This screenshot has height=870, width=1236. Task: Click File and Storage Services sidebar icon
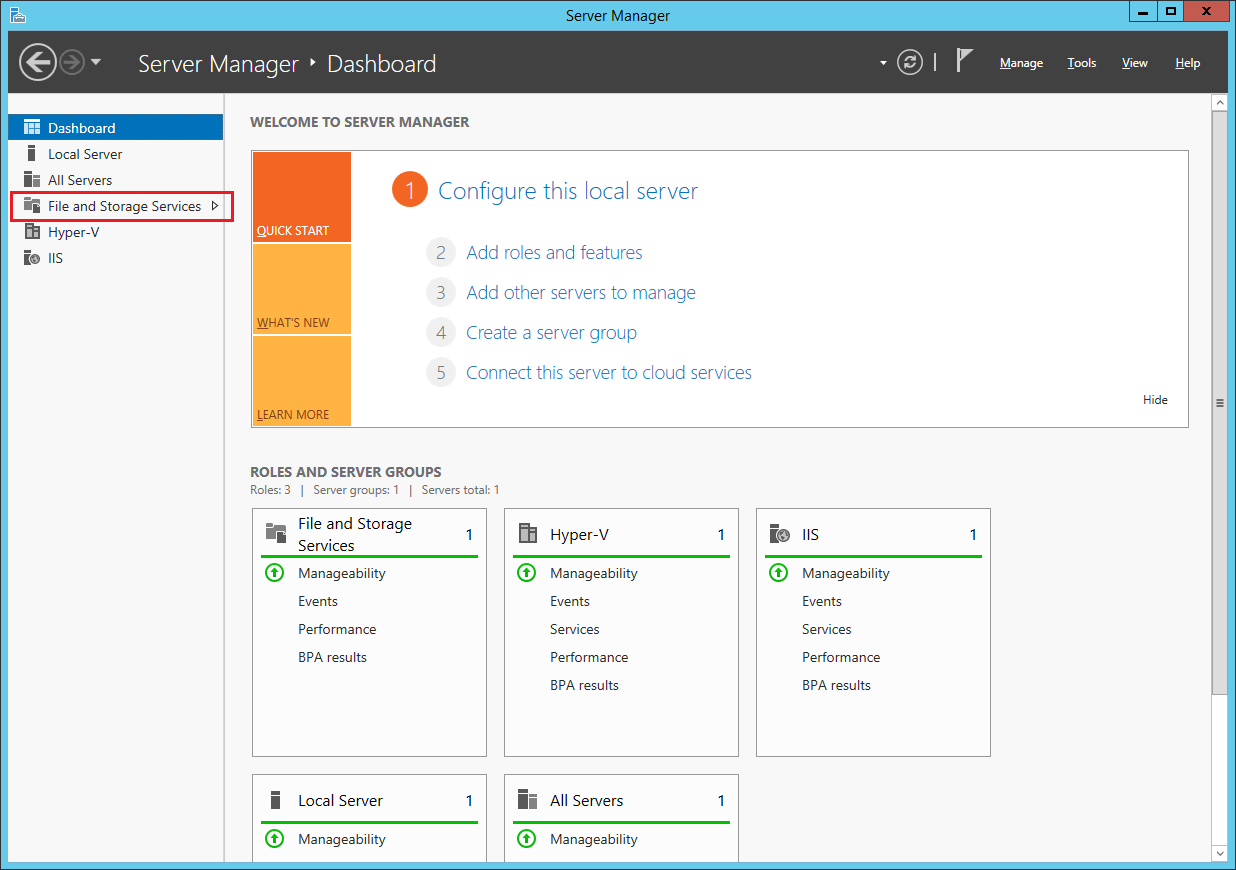pos(31,205)
